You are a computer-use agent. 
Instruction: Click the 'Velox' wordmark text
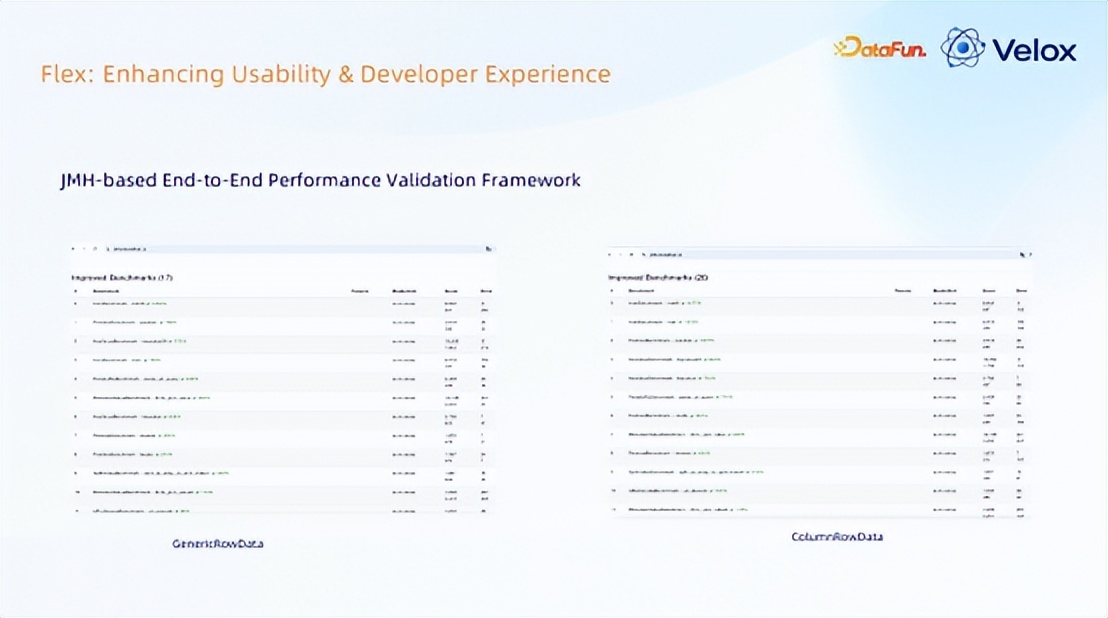(x=1034, y=50)
